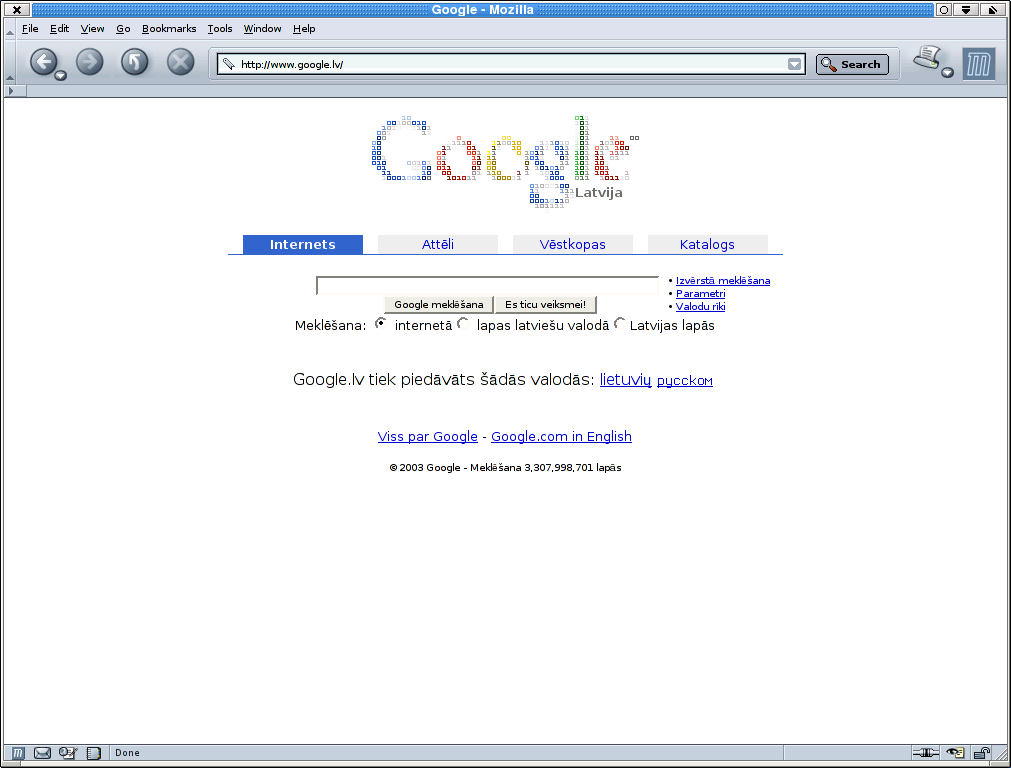Open Google.com in English link

coord(561,437)
